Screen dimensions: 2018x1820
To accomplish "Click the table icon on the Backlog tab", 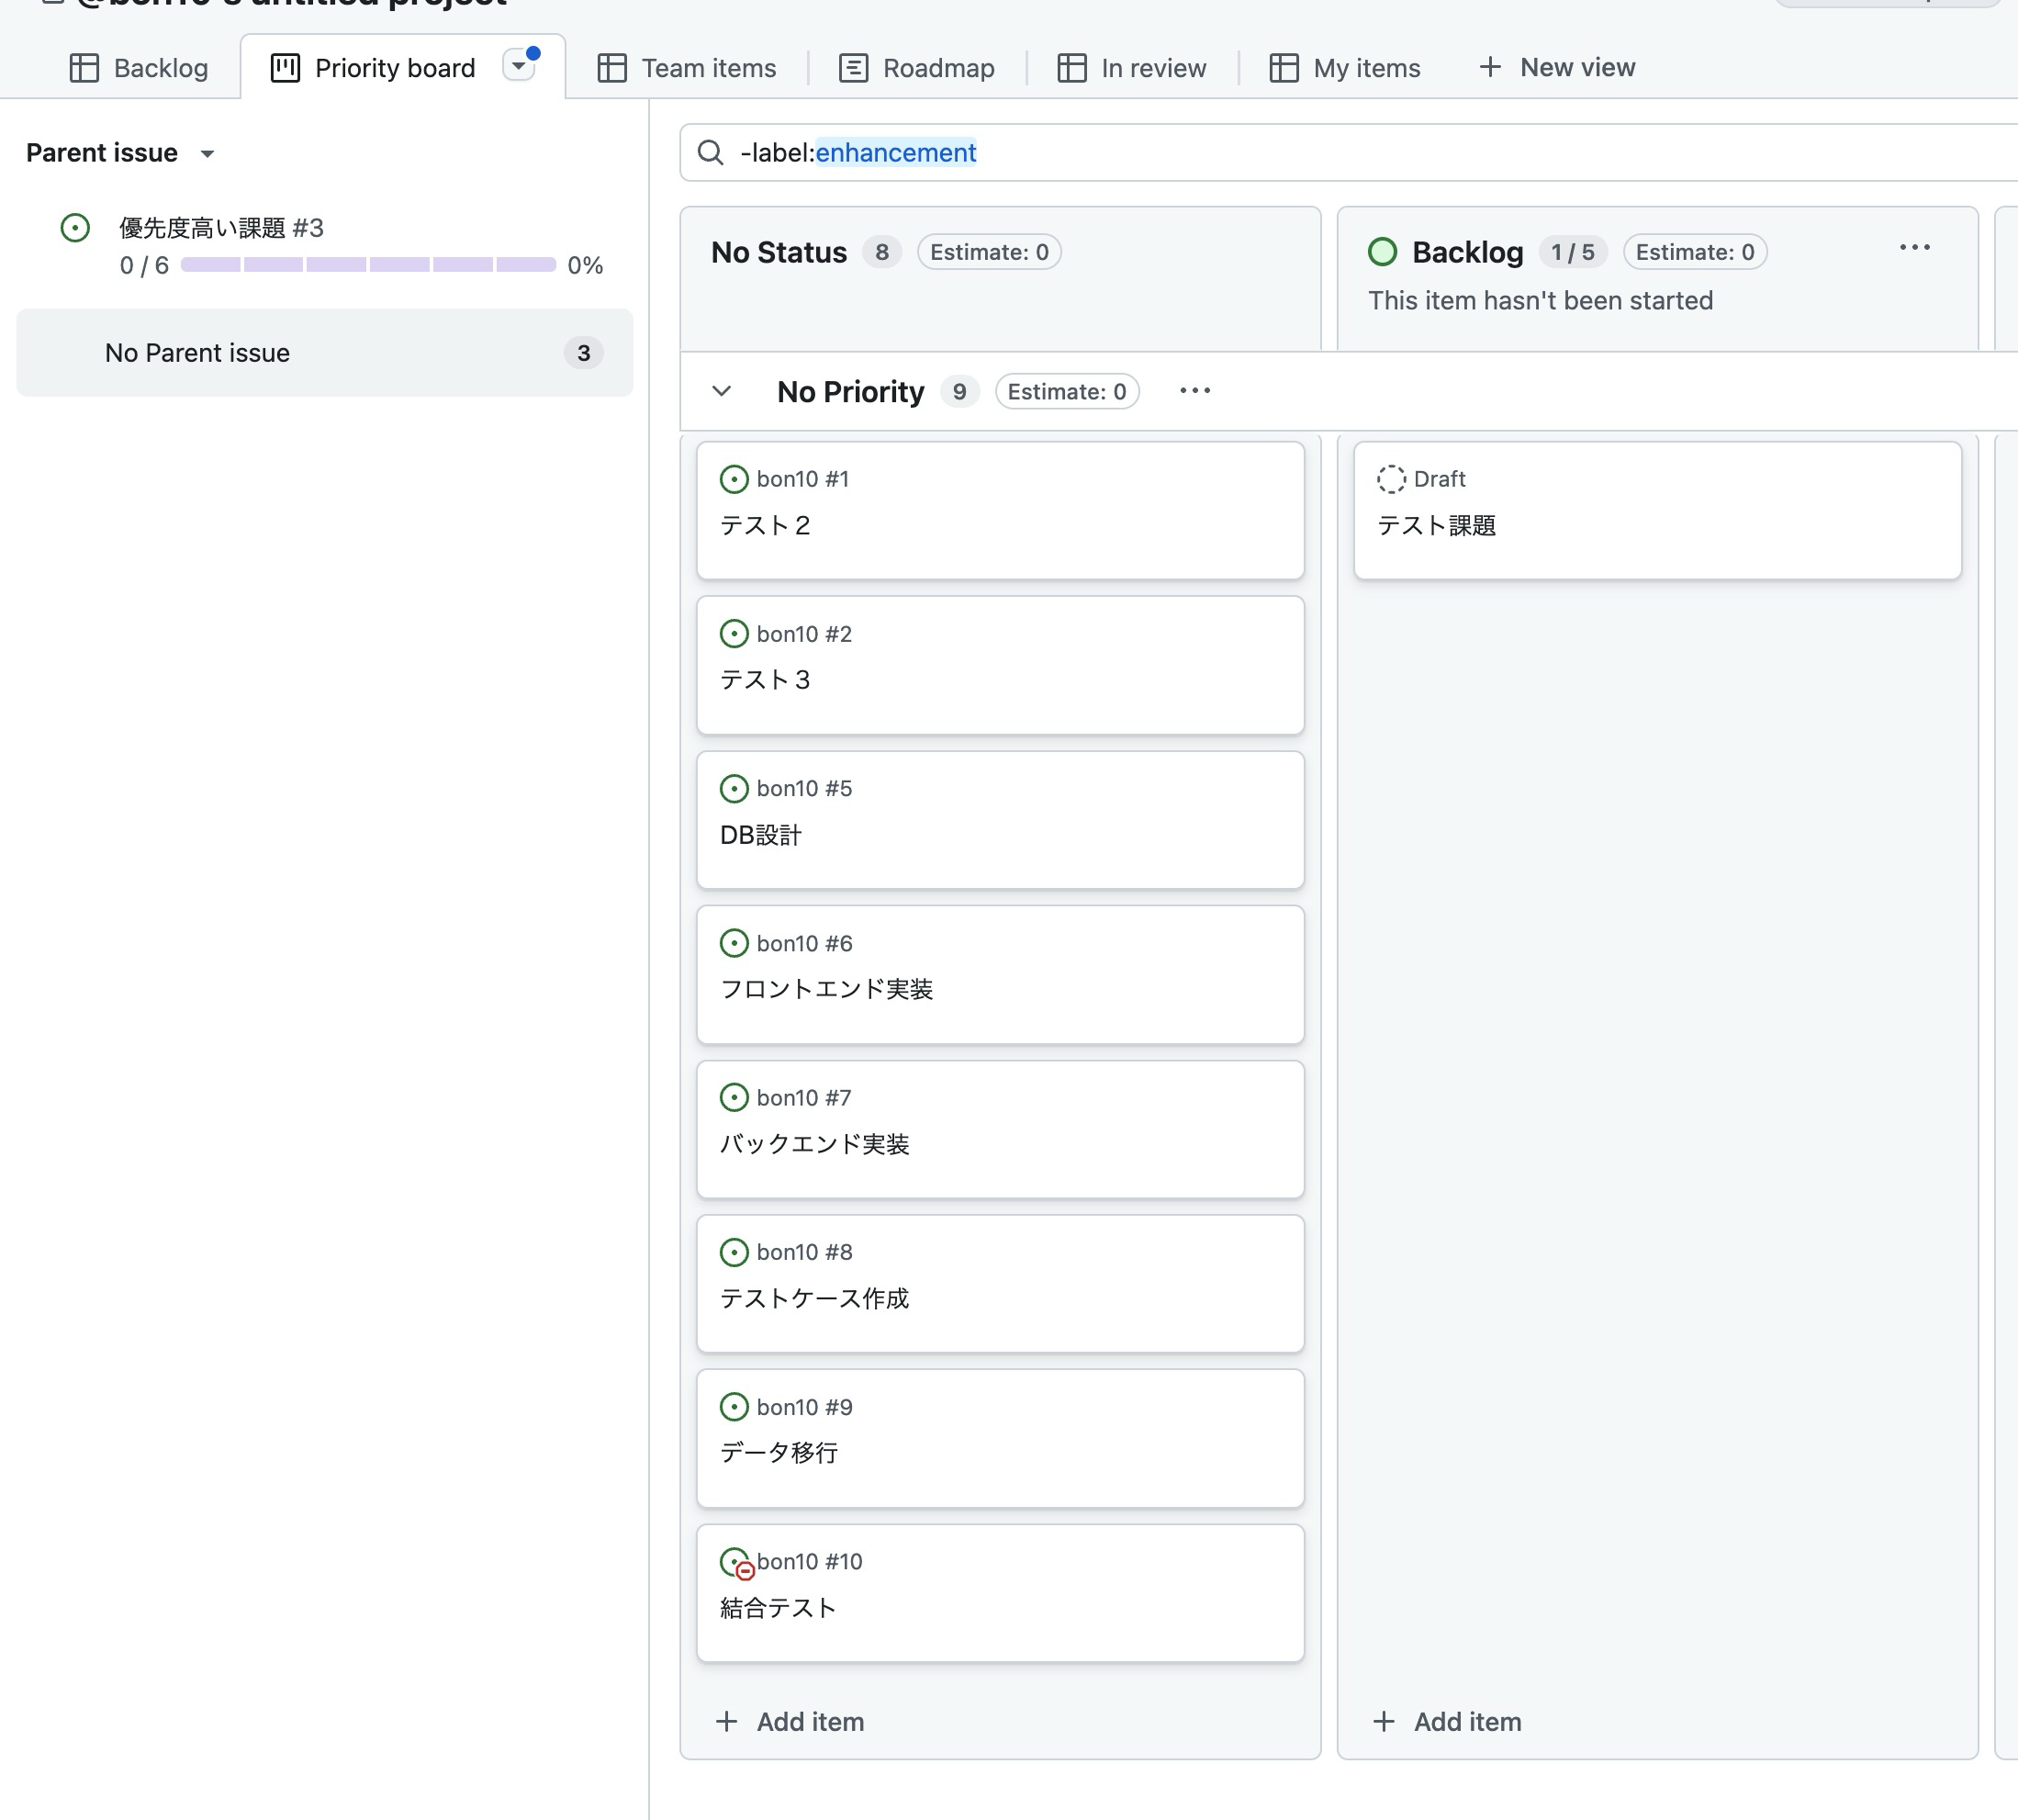I will 84,67.
